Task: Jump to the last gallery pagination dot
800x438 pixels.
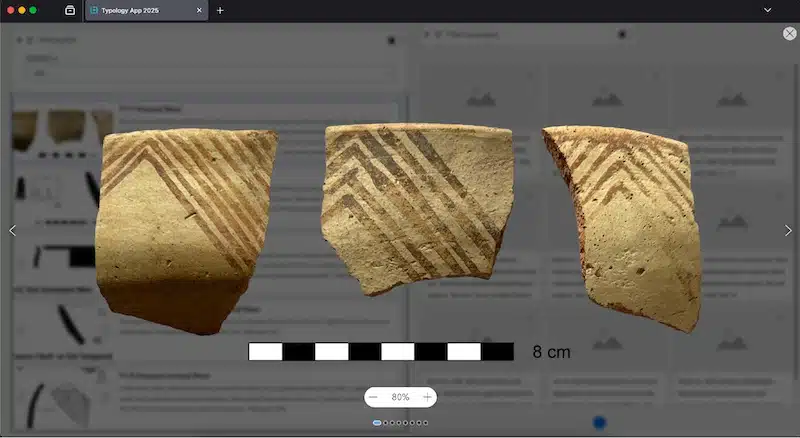Action: pyautogui.click(x=425, y=423)
